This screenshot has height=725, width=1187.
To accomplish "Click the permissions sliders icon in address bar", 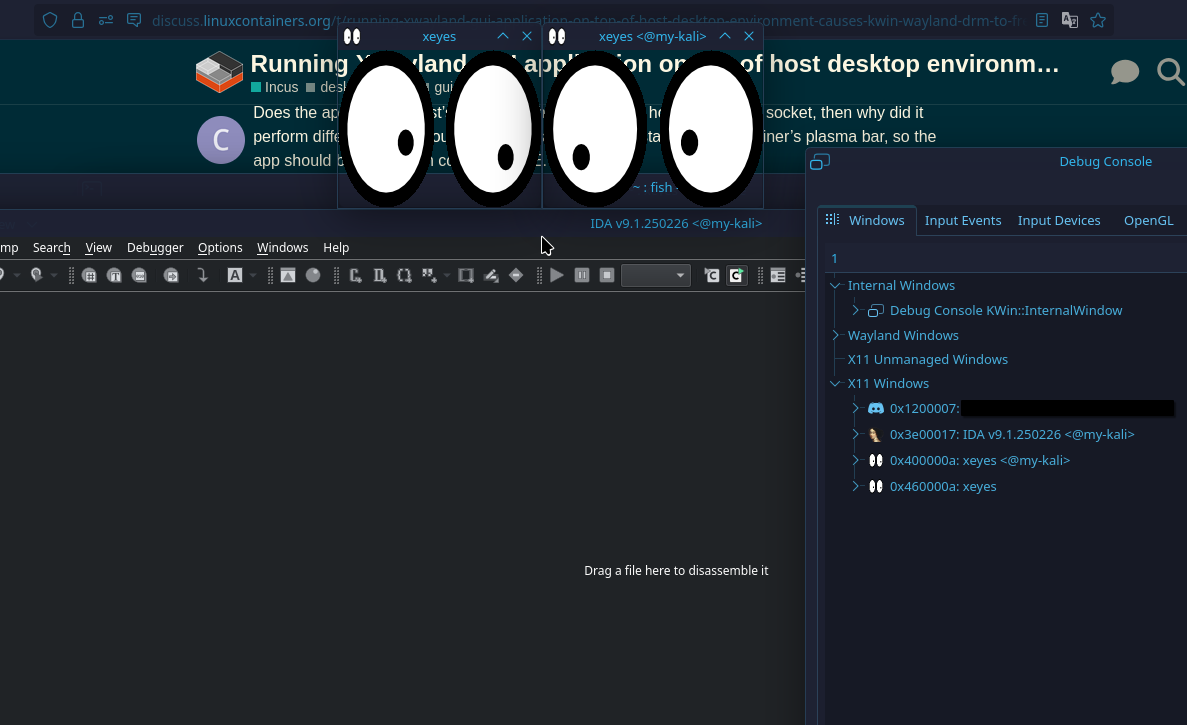I will (105, 20).
